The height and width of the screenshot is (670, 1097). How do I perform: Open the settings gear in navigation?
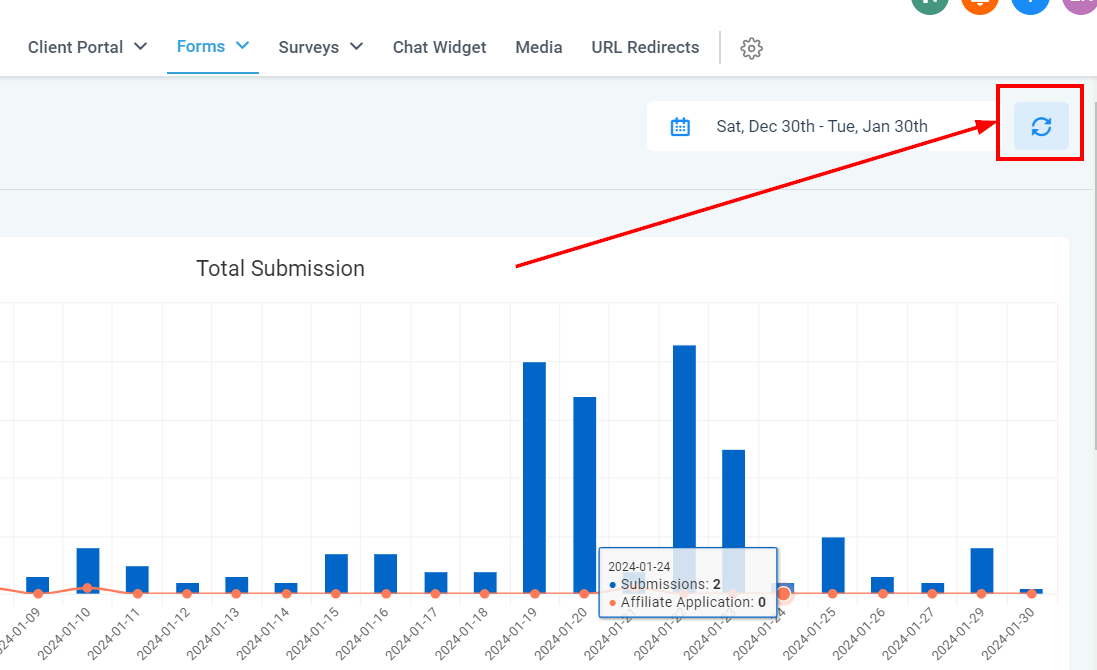[752, 48]
